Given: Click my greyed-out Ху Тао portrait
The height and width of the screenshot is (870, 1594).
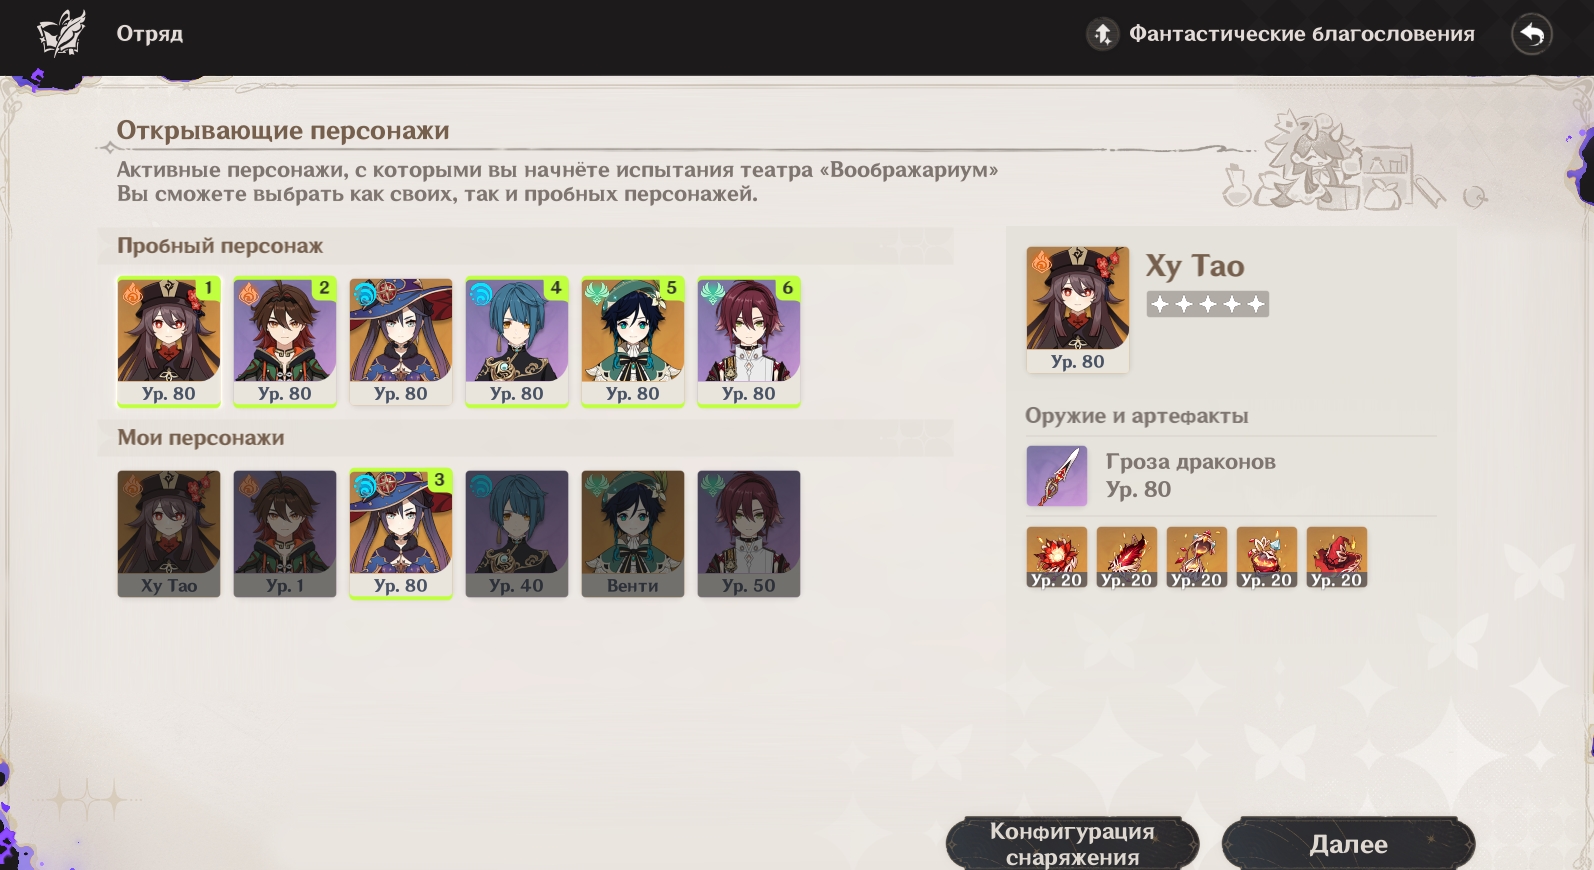Looking at the screenshot, I should (169, 534).
